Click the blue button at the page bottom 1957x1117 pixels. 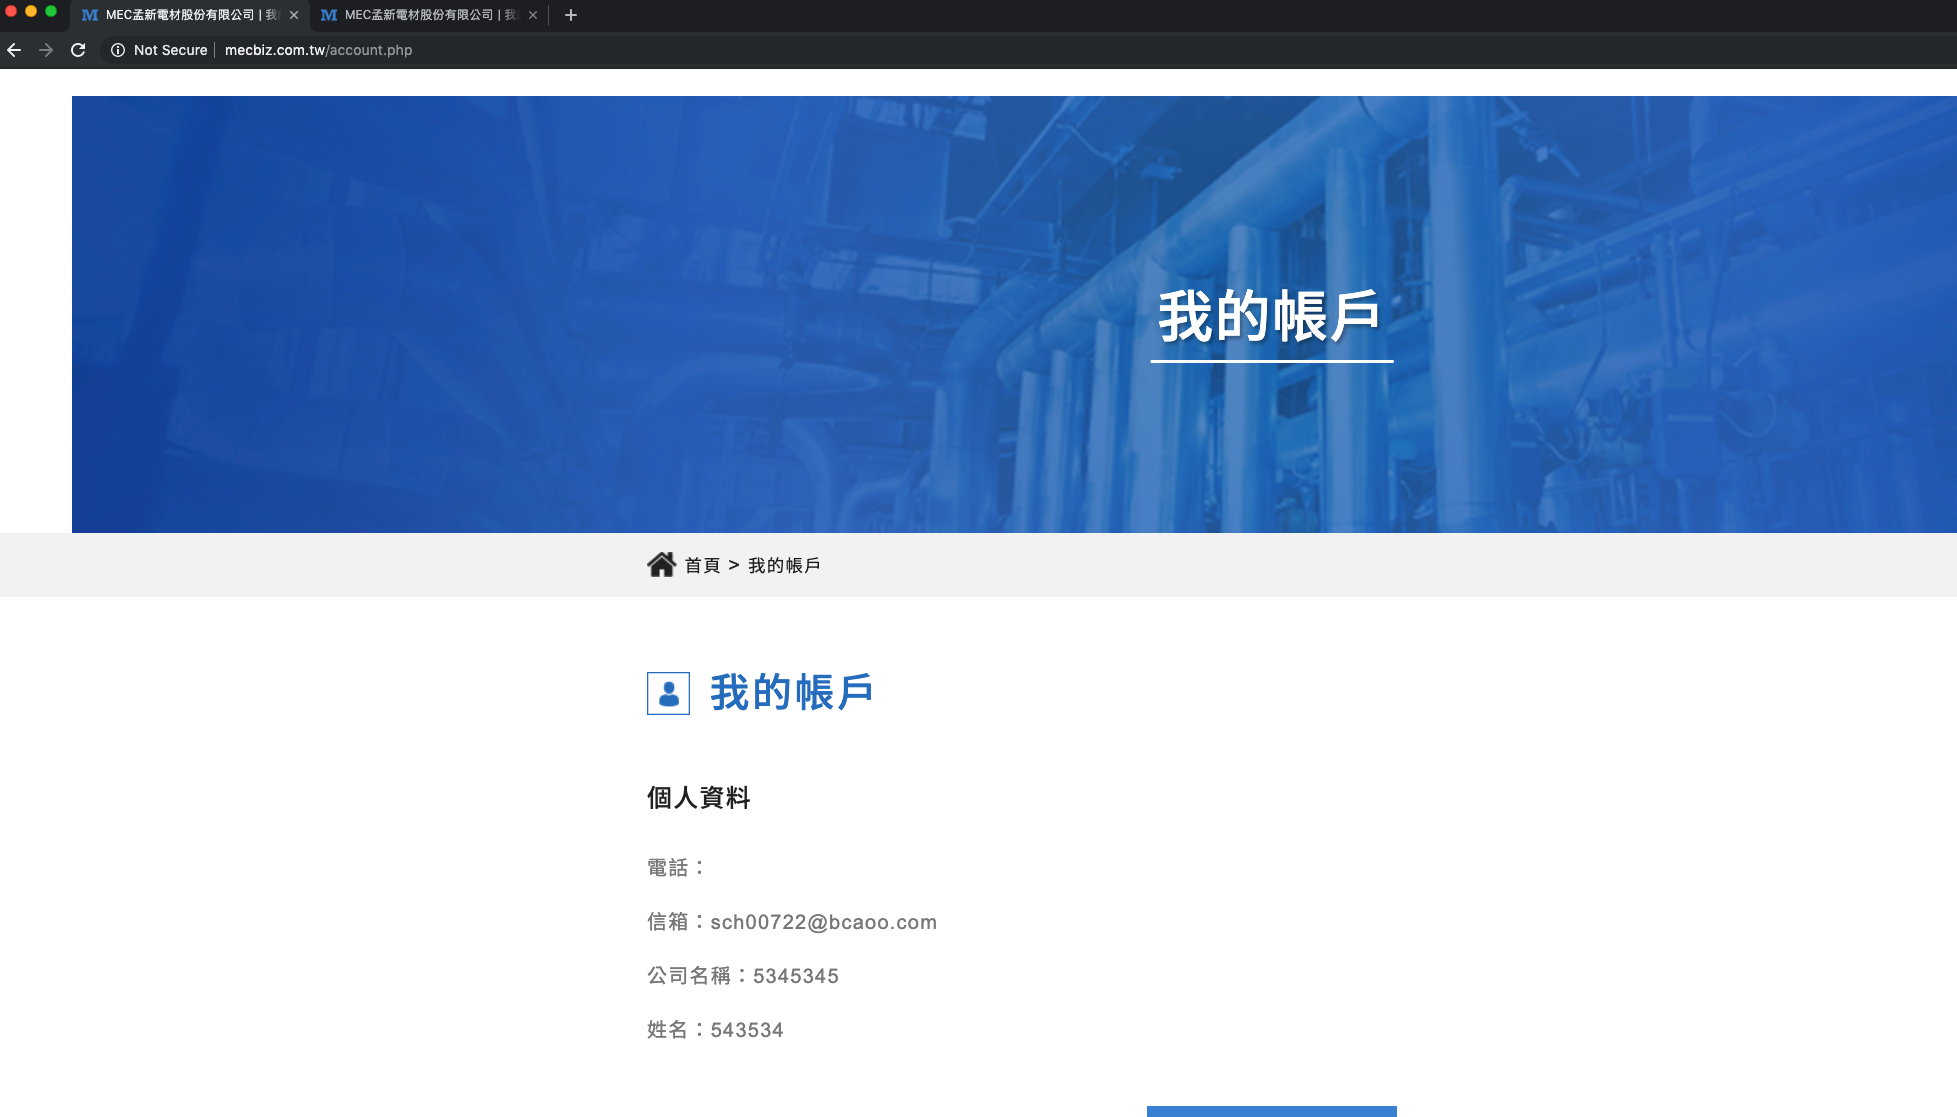click(x=1271, y=1111)
